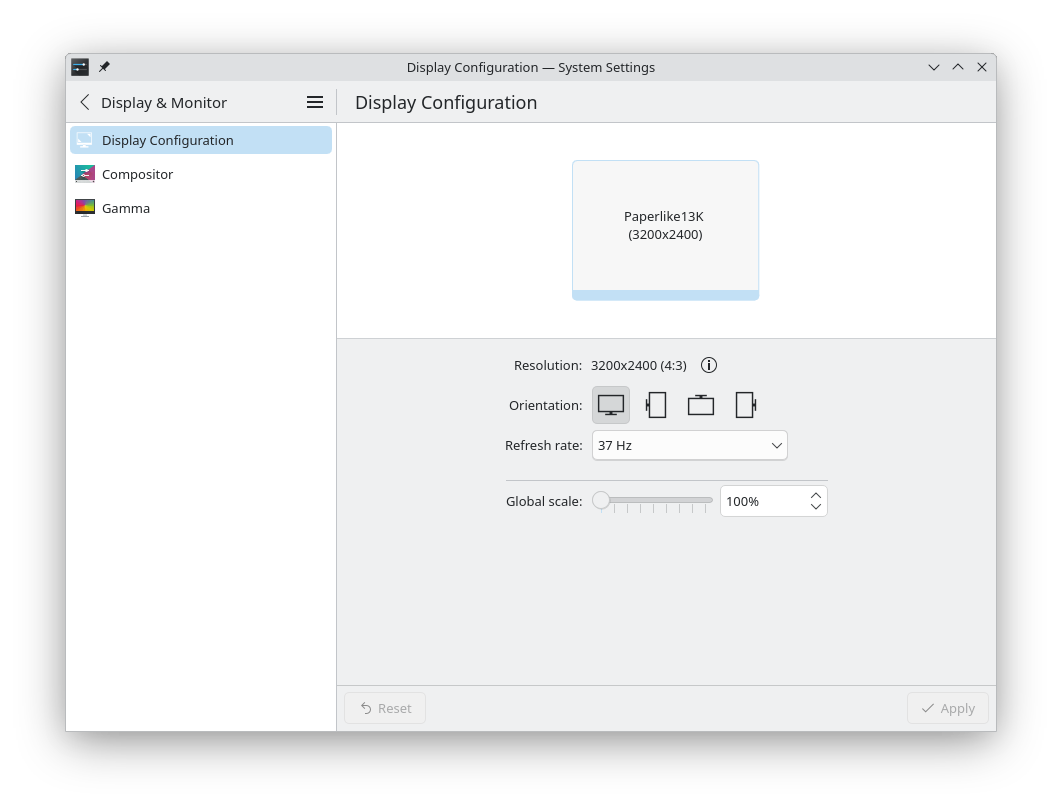This screenshot has width=1062, height=809.
Task: Click the 3200x2400 (4:3) resolution value
Action: coord(639,366)
